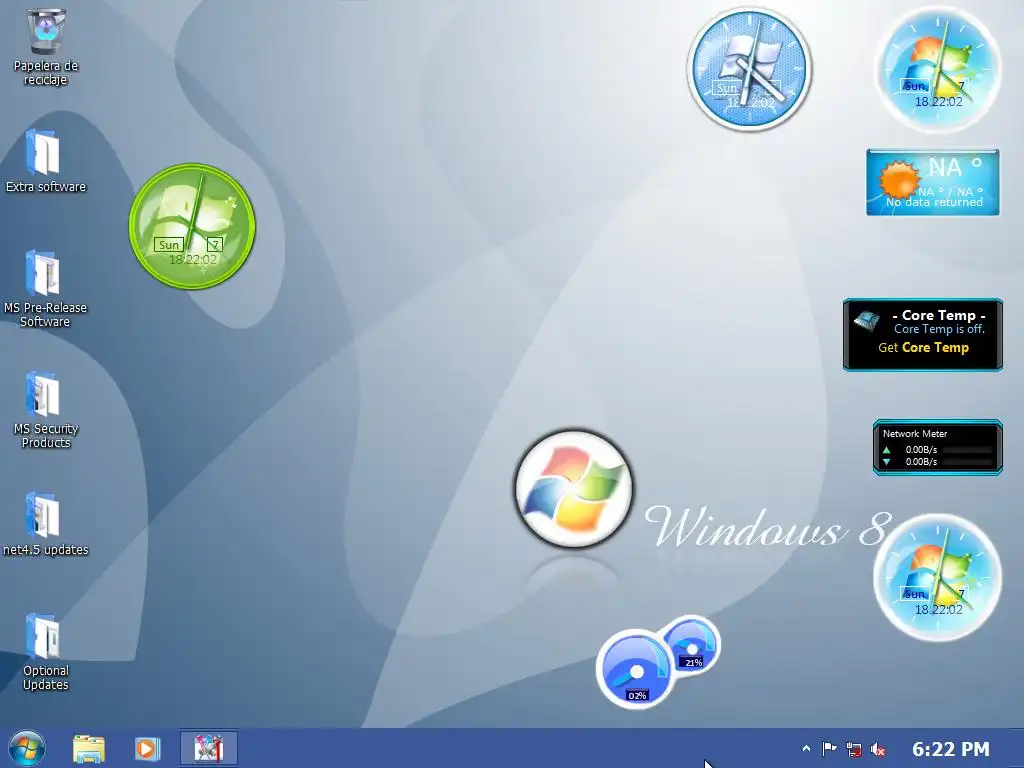
Task: Click the large CPU meter dial showing 02%
Action: tap(635, 669)
